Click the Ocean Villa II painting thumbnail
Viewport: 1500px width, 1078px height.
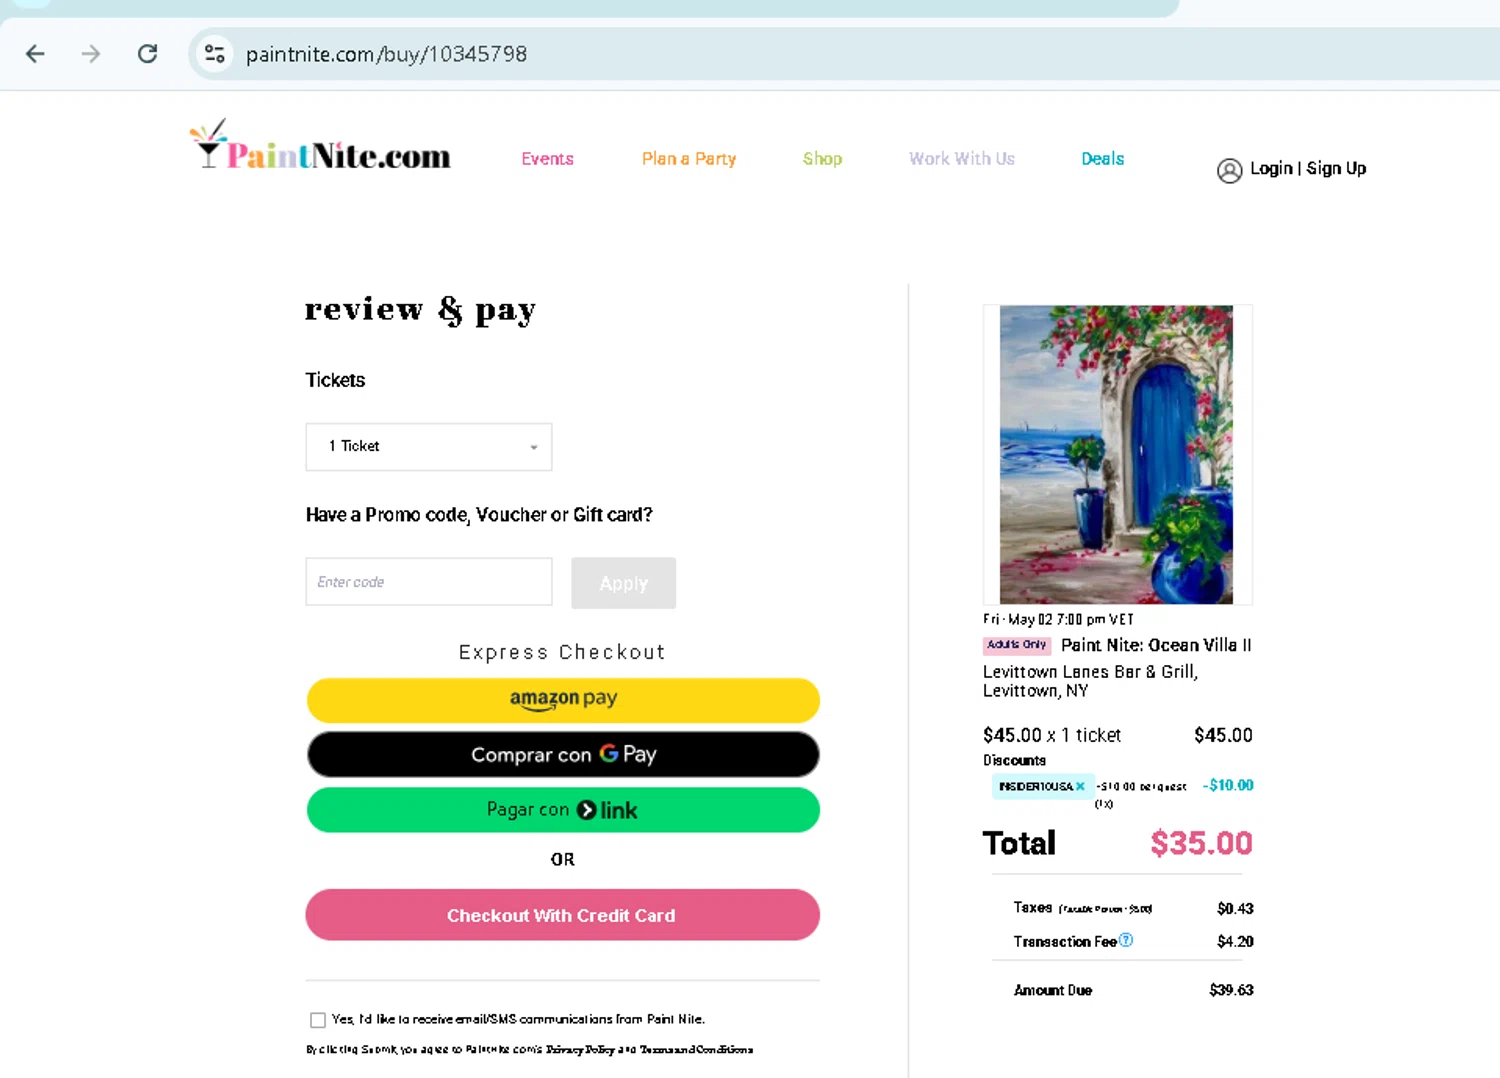(1117, 455)
